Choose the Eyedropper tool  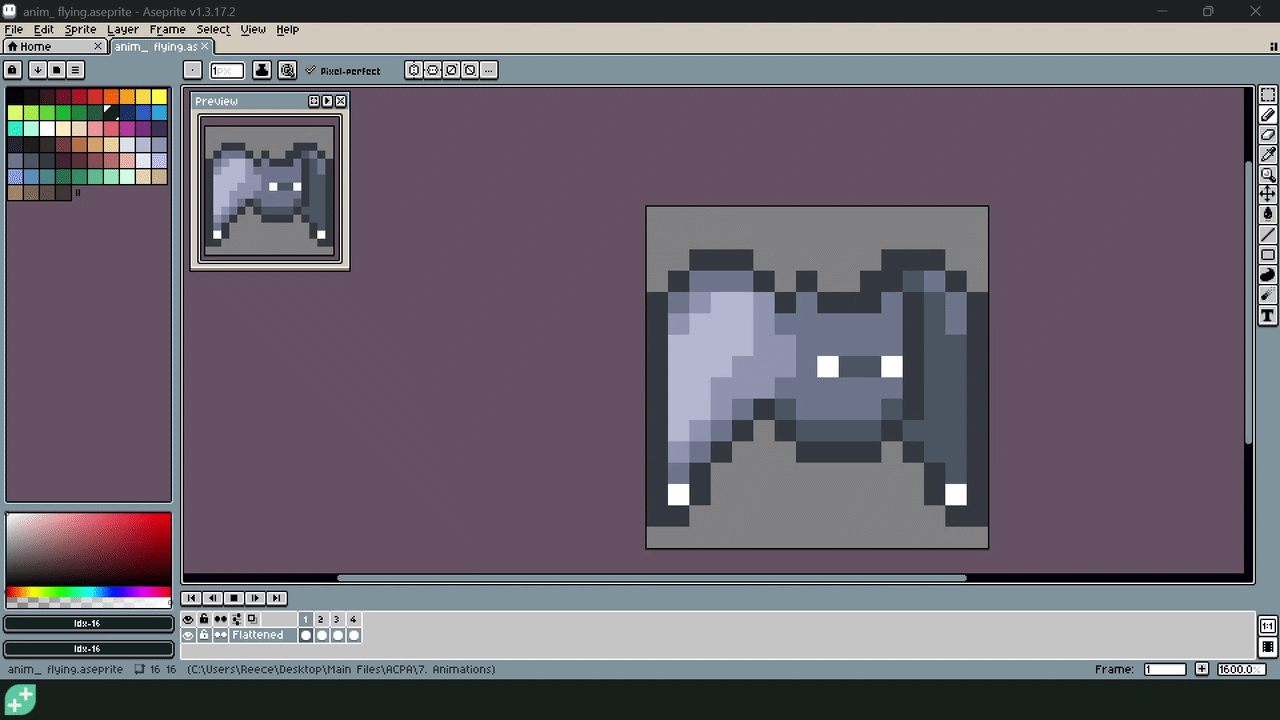1268,155
